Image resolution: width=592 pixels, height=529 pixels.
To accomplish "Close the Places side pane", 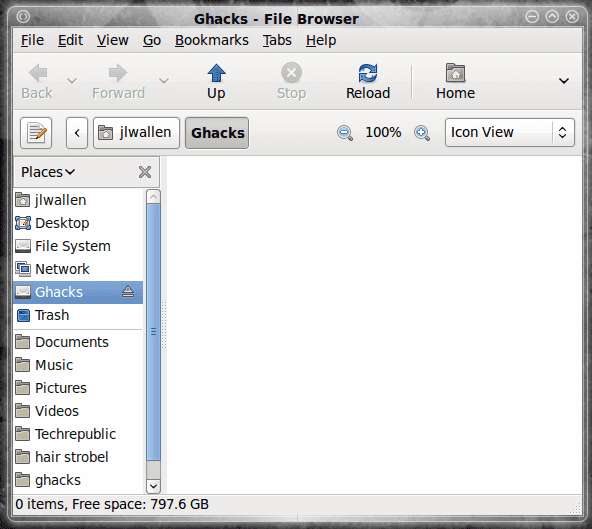I will 145,172.
